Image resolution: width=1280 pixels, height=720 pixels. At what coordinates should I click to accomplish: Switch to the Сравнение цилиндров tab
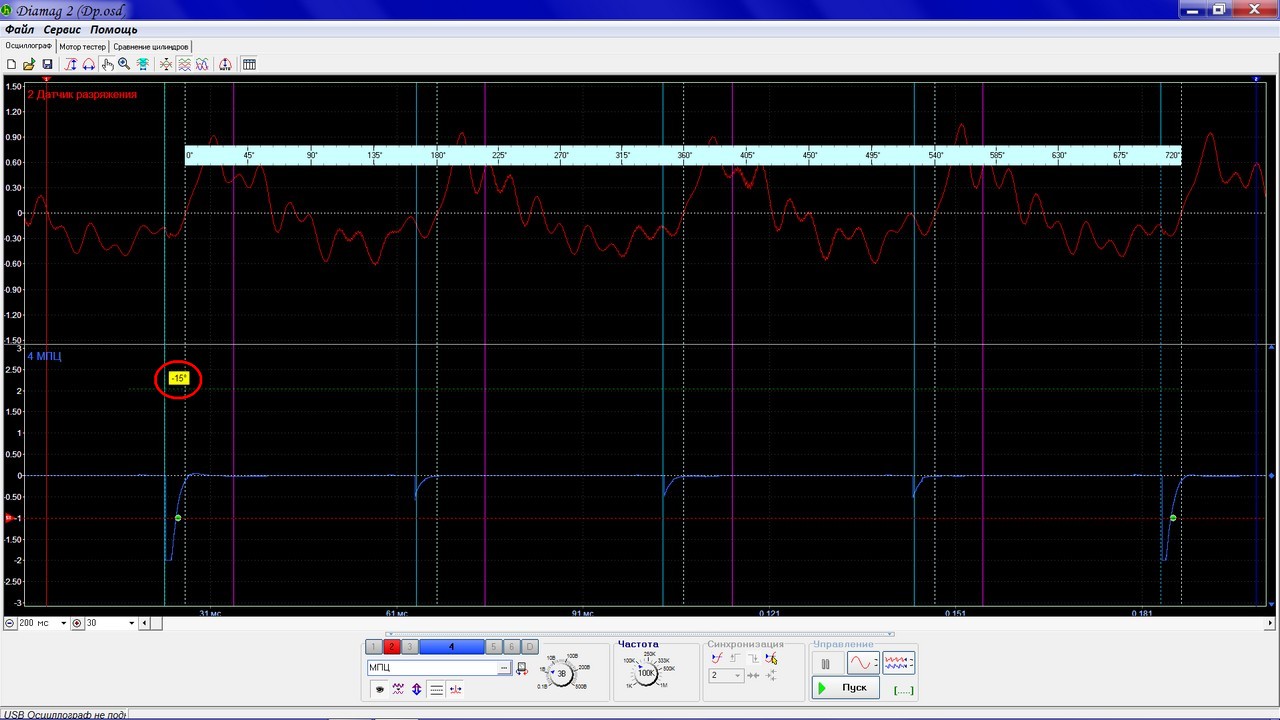point(150,47)
